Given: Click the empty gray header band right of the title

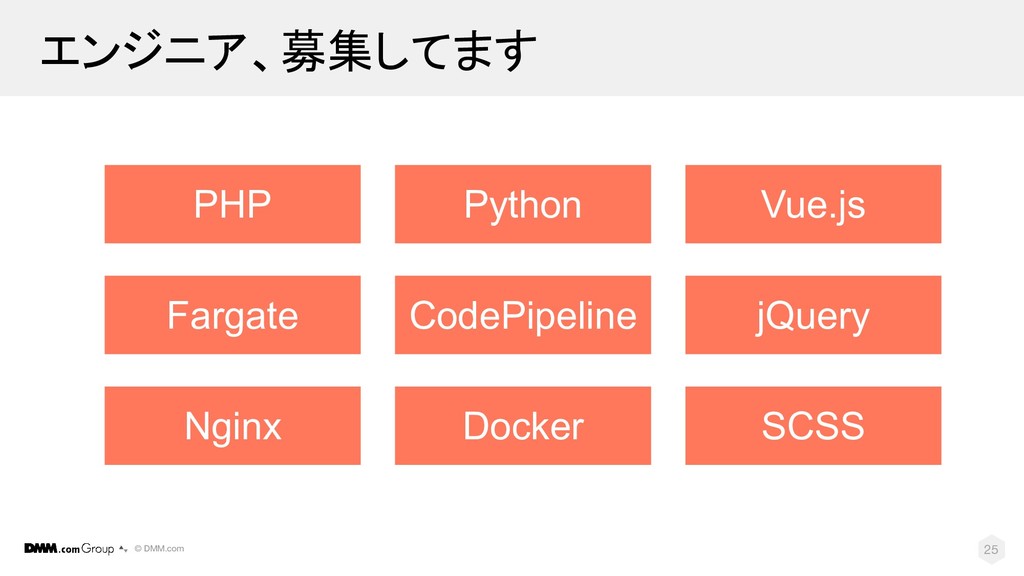Looking at the screenshot, I should click(x=780, y=48).
